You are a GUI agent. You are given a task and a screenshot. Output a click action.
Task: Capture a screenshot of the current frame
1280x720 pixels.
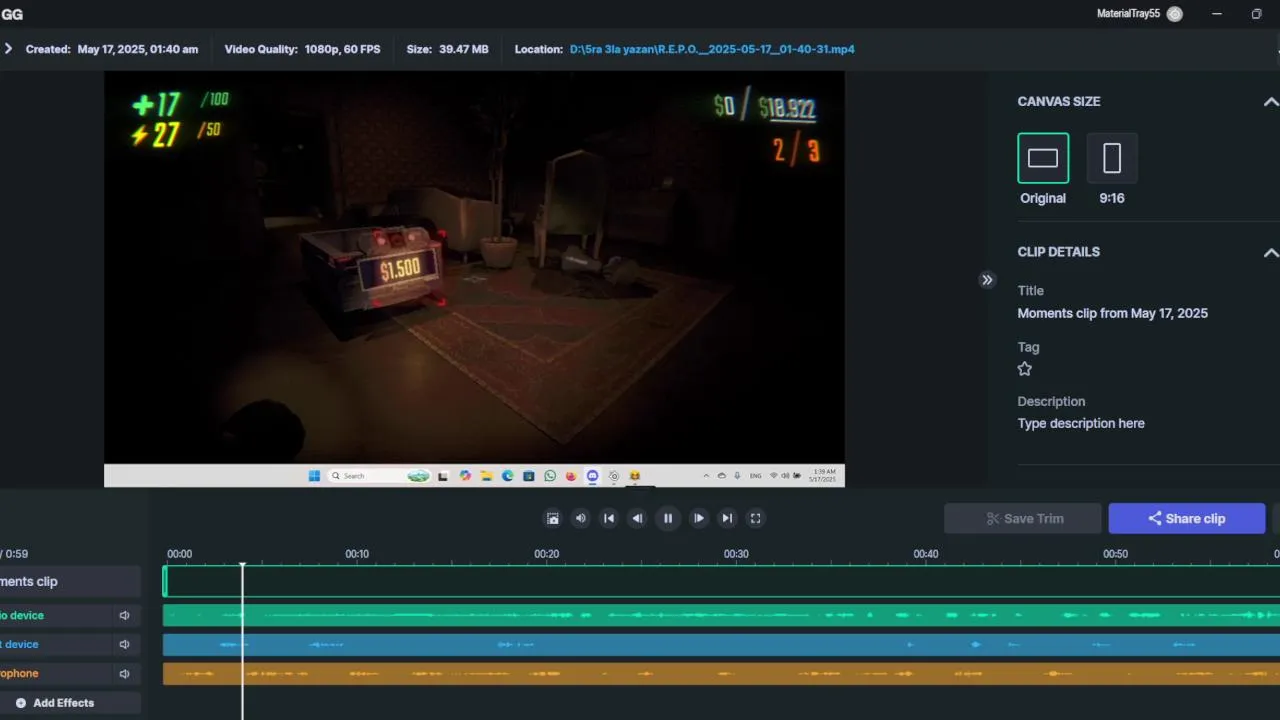552,518
